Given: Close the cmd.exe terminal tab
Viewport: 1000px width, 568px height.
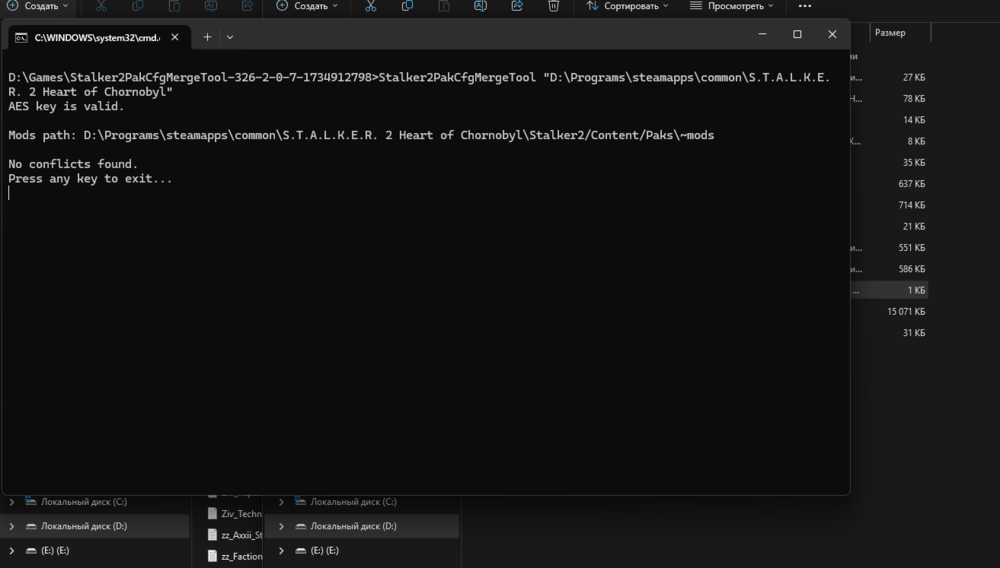Looking at the screenshot, I should (176, 37).
